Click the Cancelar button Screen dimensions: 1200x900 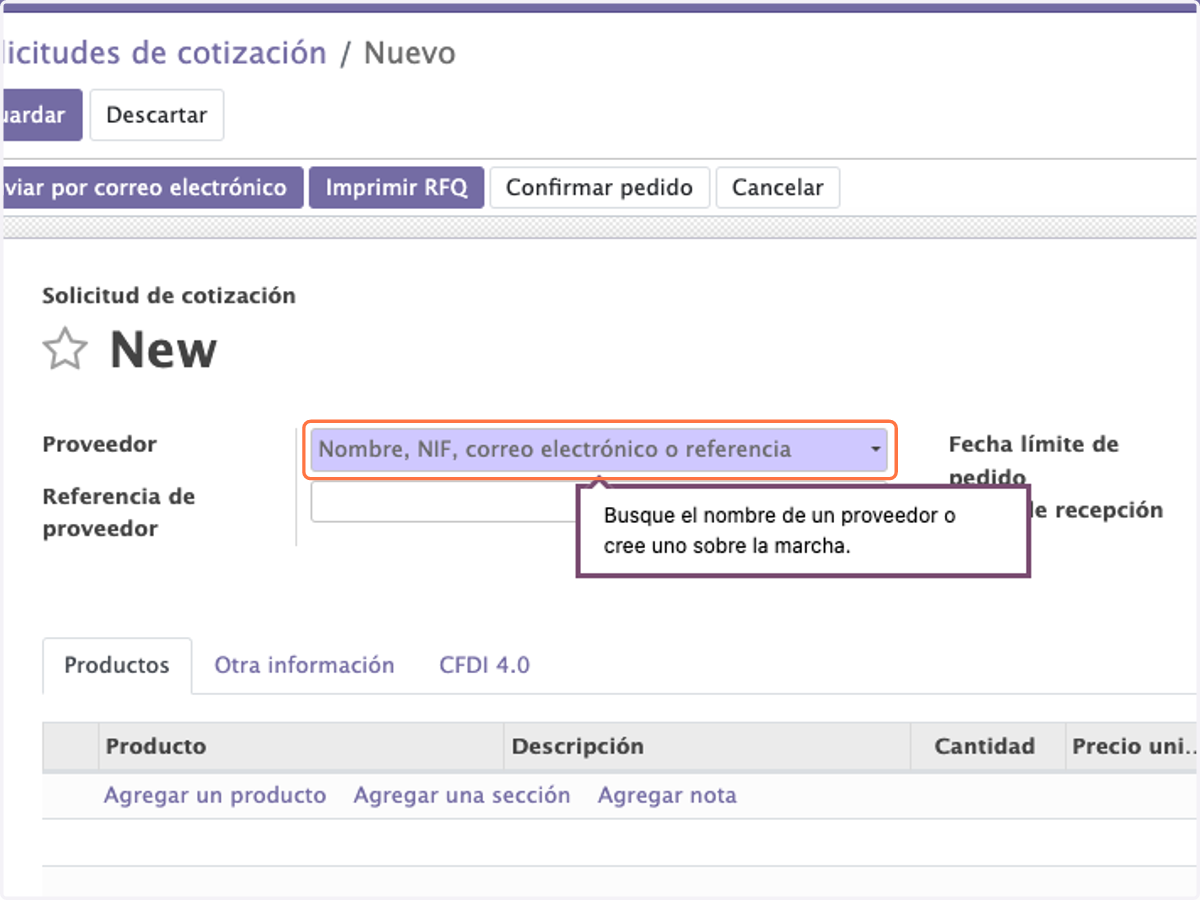point(778,188)
